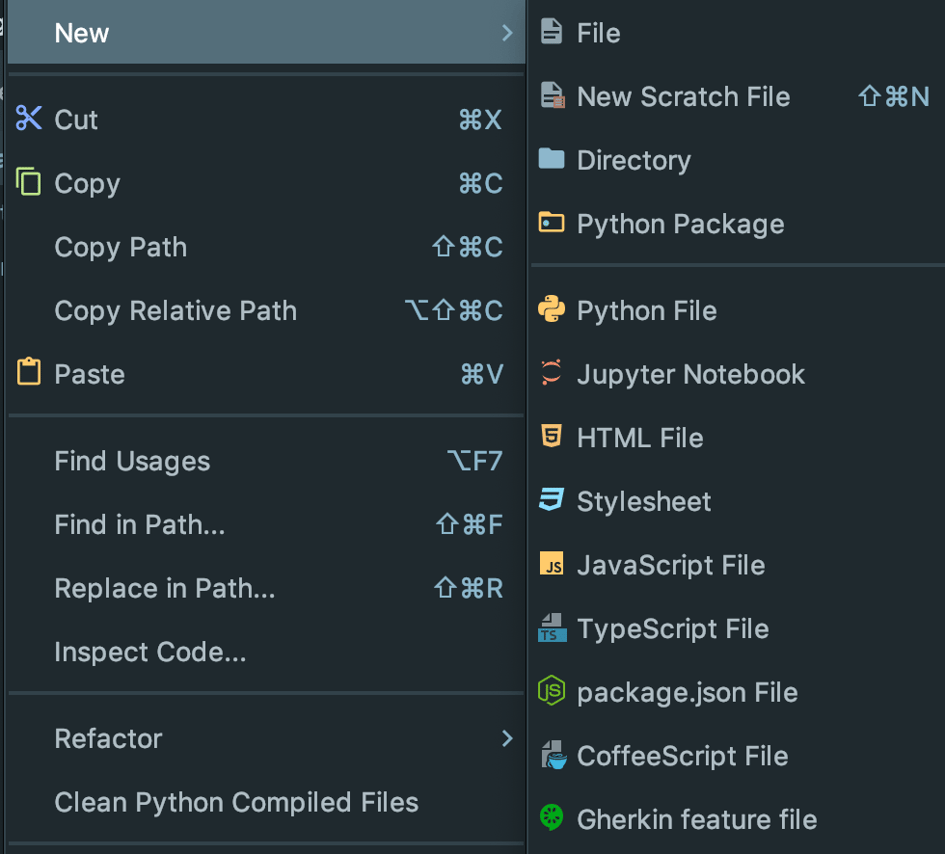Select Clean Python Compiled Files
The image size is (945, 854).
point(236,802)
